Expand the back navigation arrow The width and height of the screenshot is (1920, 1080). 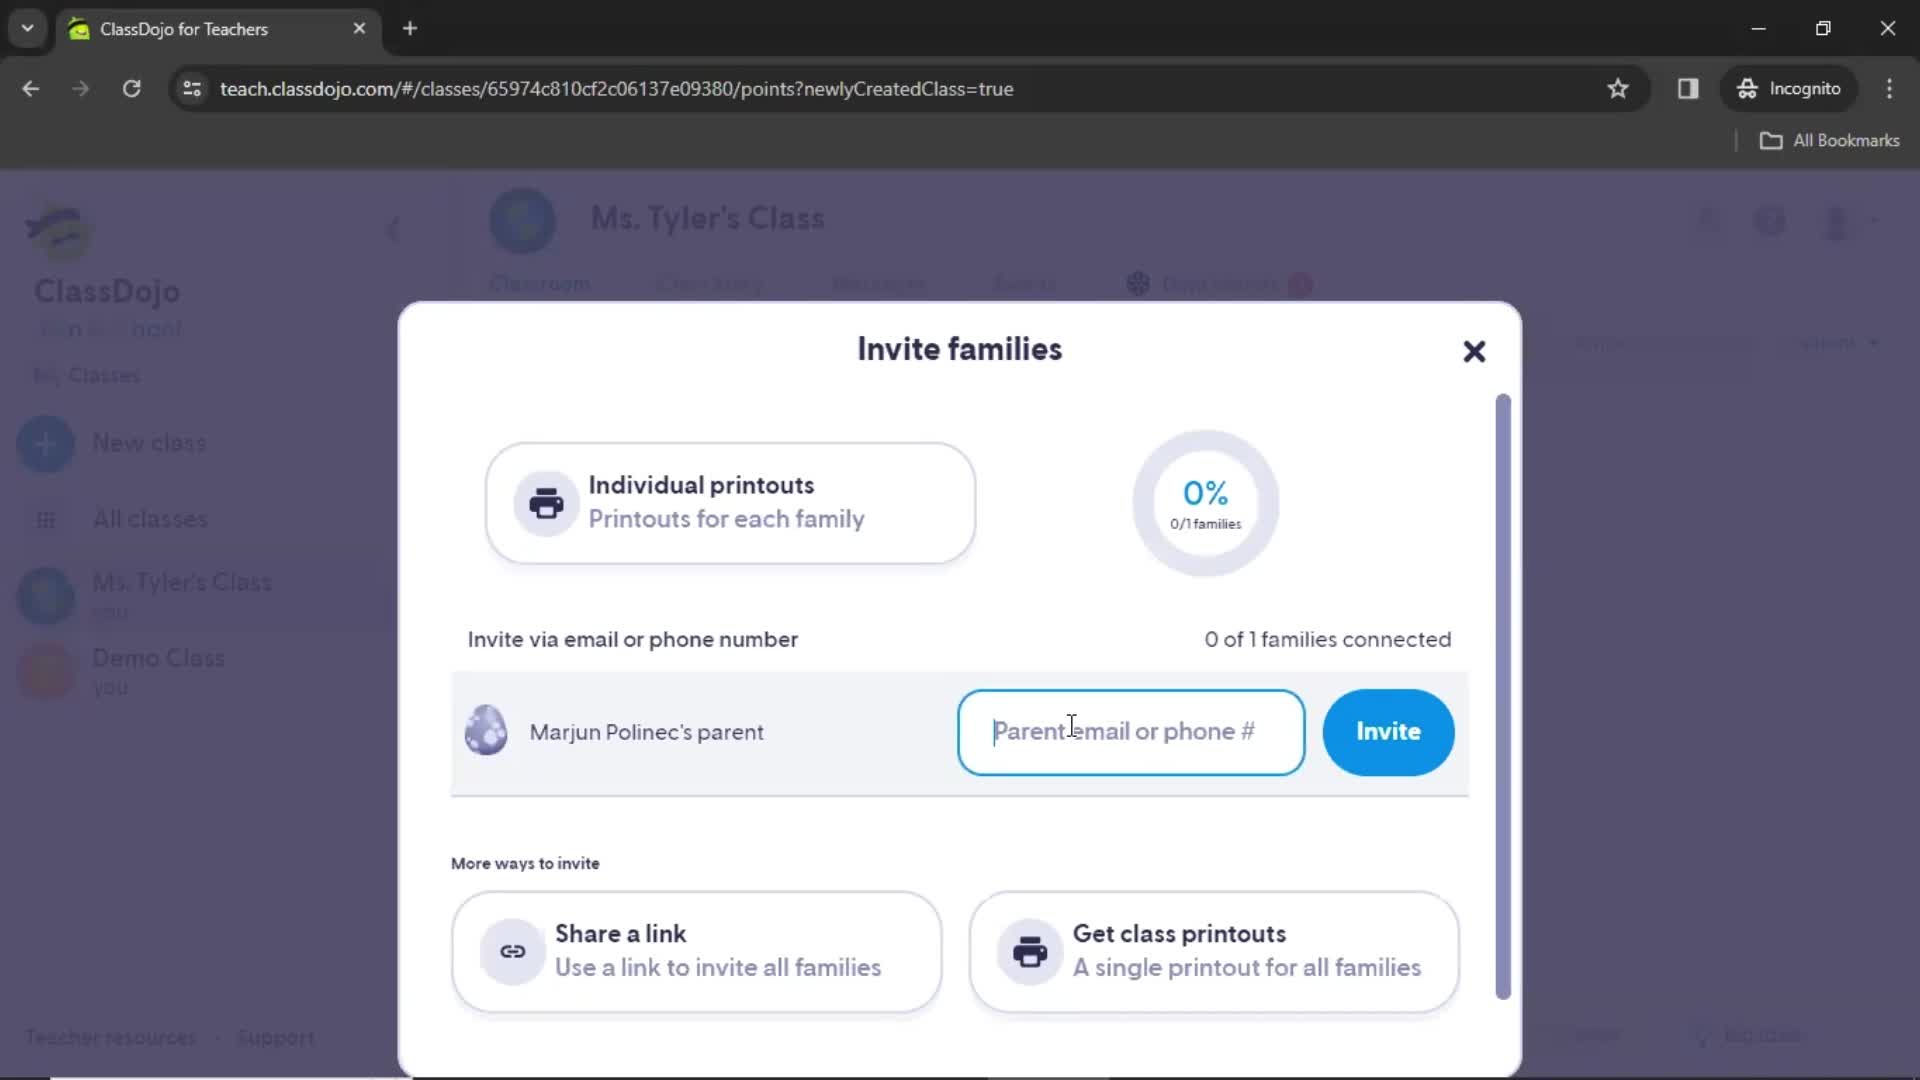[x=30, y=88]
